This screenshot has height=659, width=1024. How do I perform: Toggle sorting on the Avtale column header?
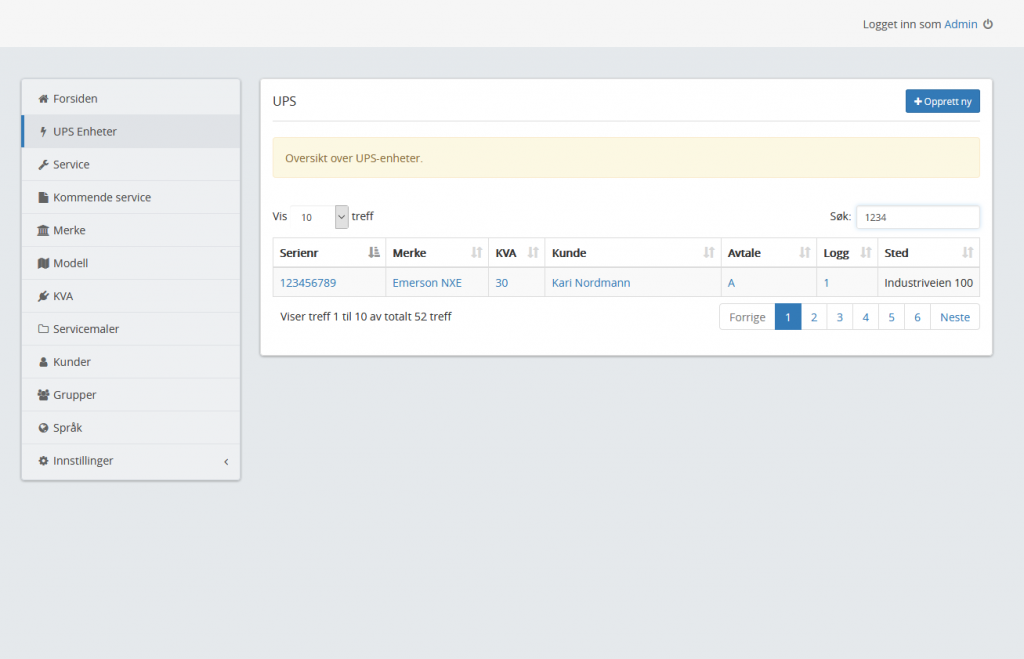click(768, 253)
